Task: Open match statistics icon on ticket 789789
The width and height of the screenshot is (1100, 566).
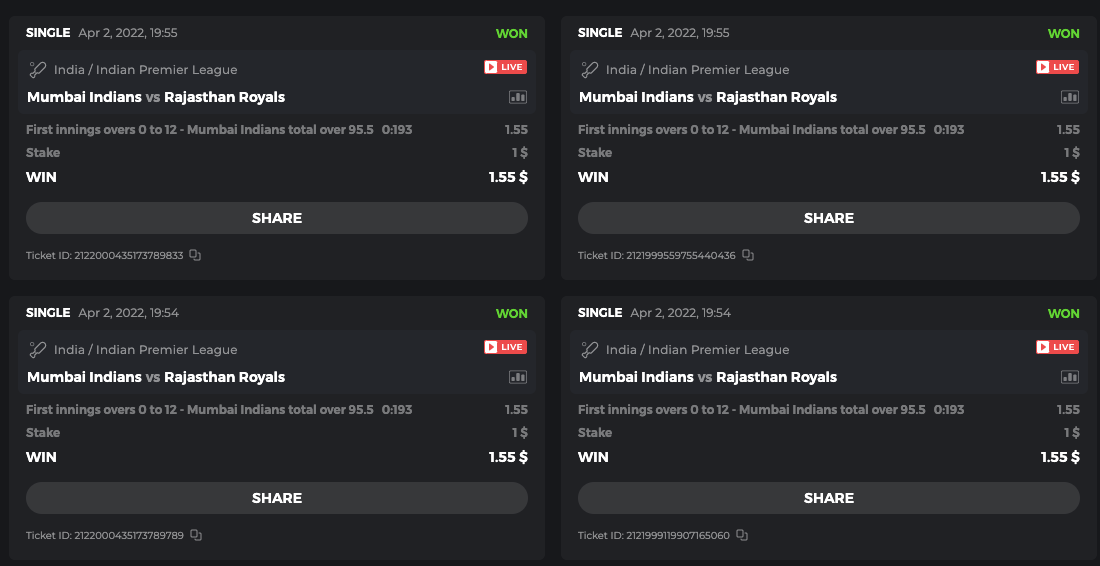Action: pyautogui.click(x=517, y=377)
